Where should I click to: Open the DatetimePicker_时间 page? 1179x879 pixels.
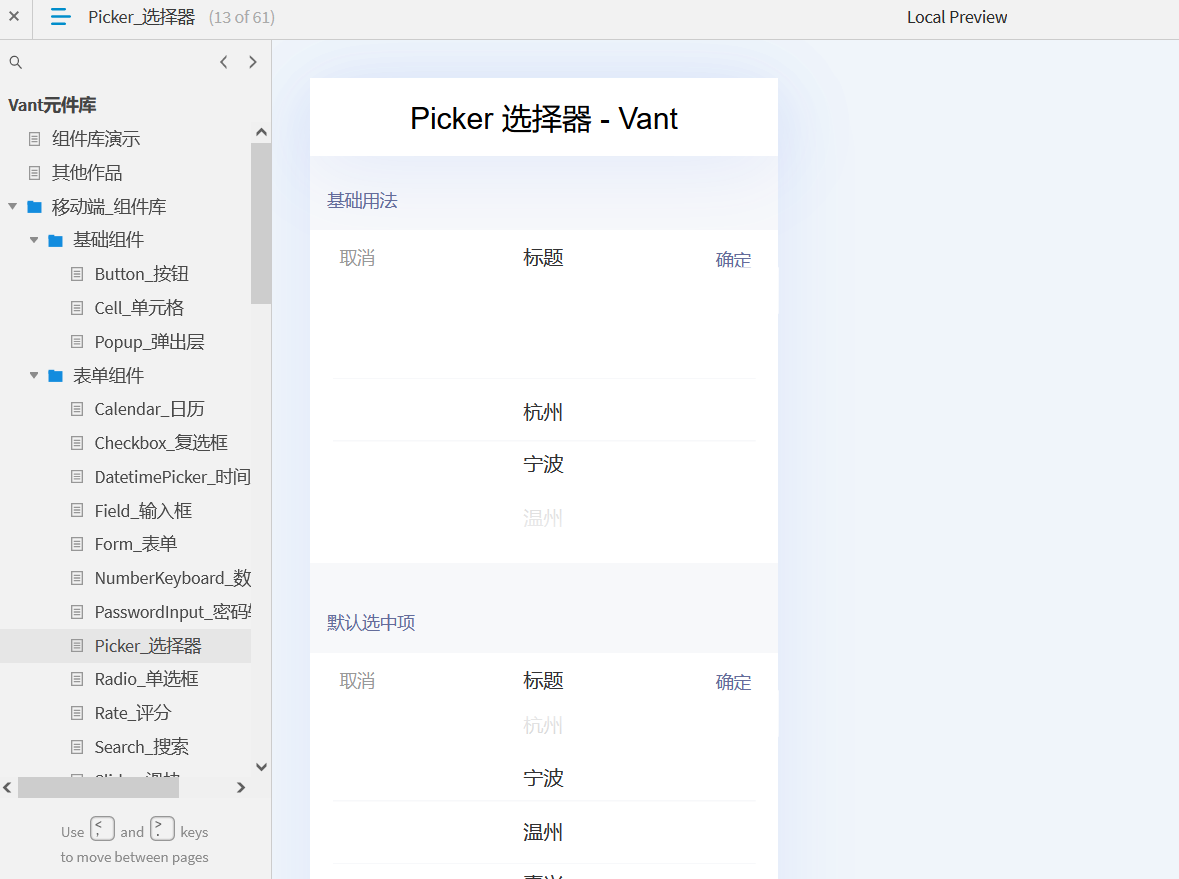tap(173, 477)
